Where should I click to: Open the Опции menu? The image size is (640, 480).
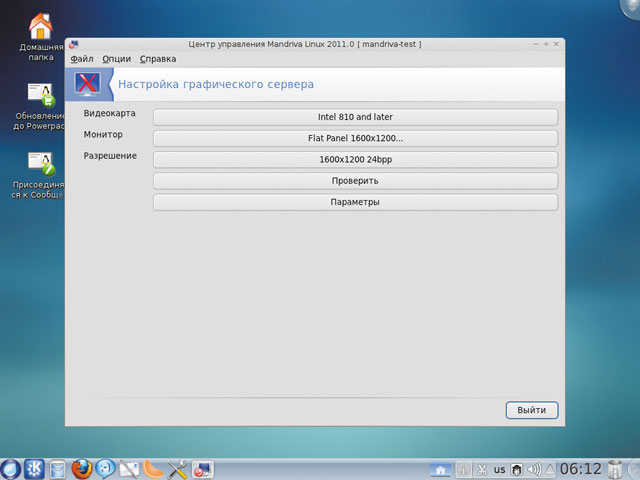[x=116, y=59]
